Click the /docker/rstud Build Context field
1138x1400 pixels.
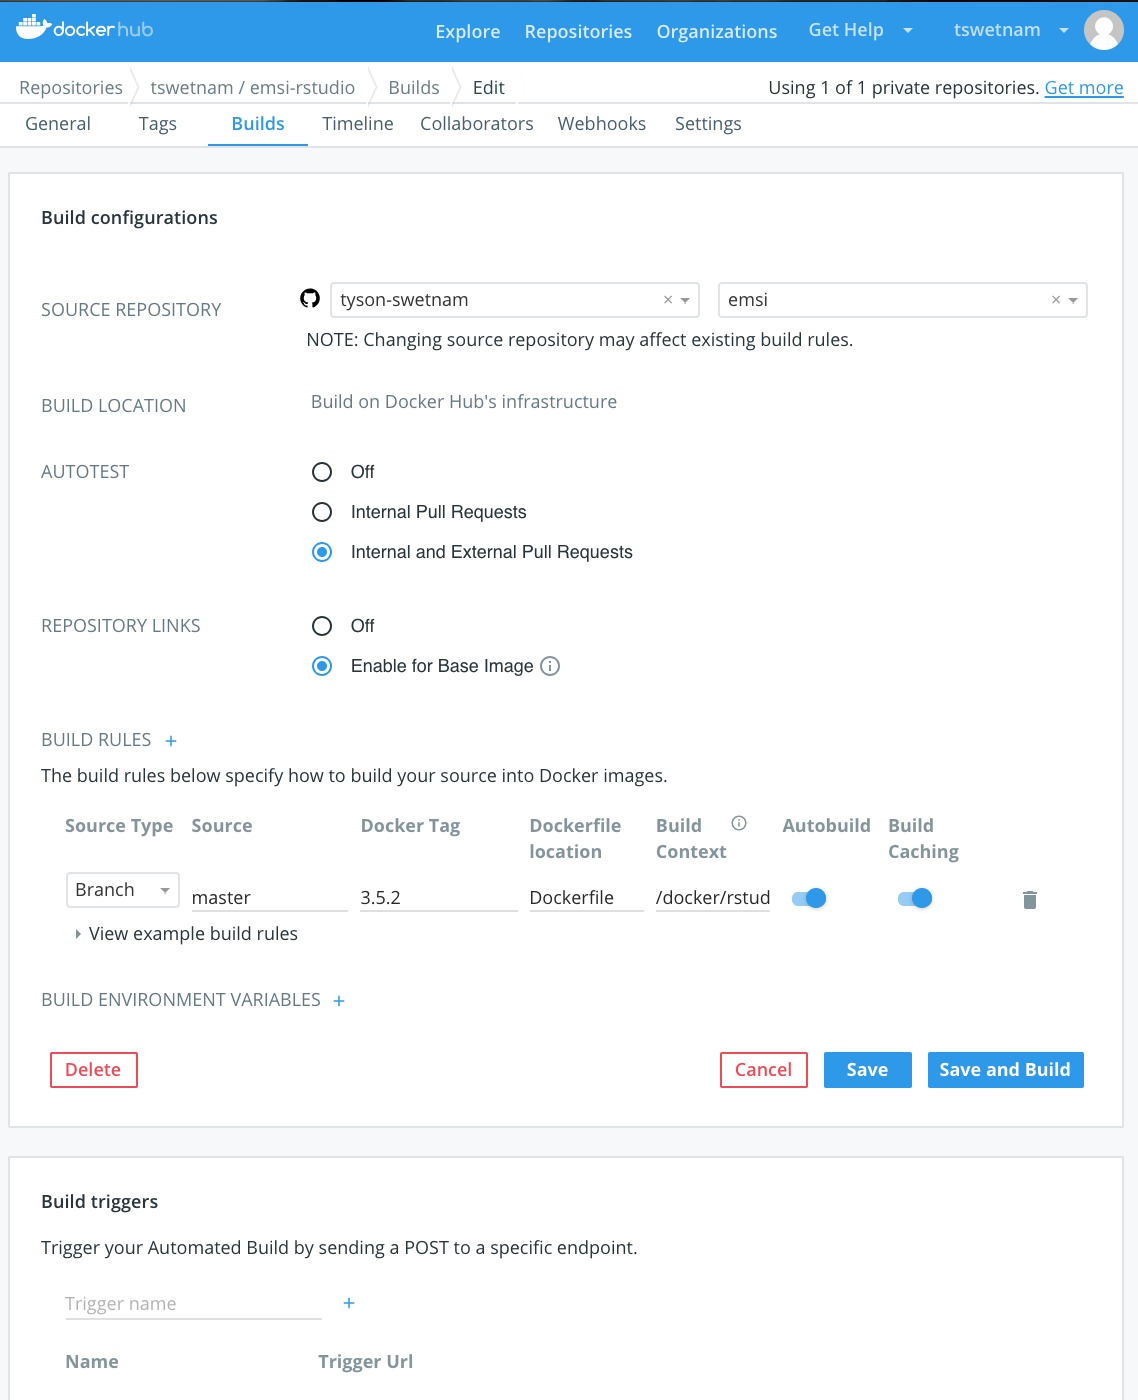coord(713,898)
